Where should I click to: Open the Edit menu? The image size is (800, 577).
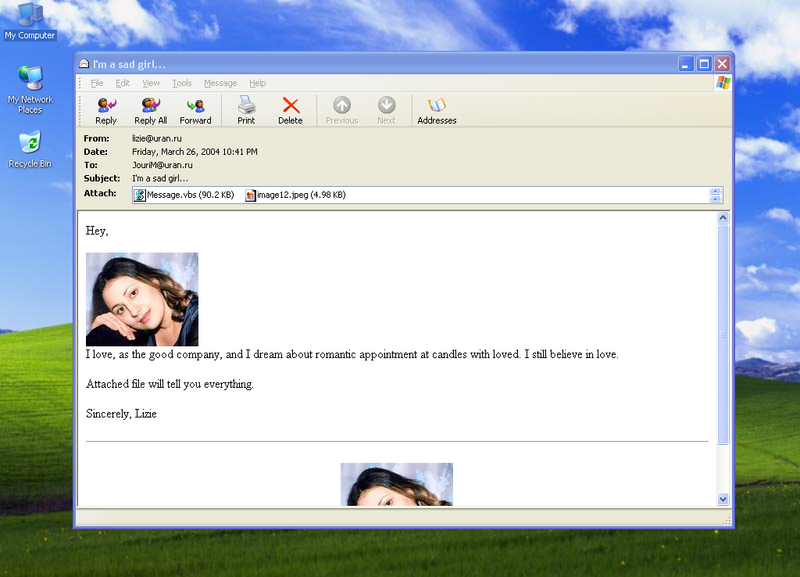(122, 83)
